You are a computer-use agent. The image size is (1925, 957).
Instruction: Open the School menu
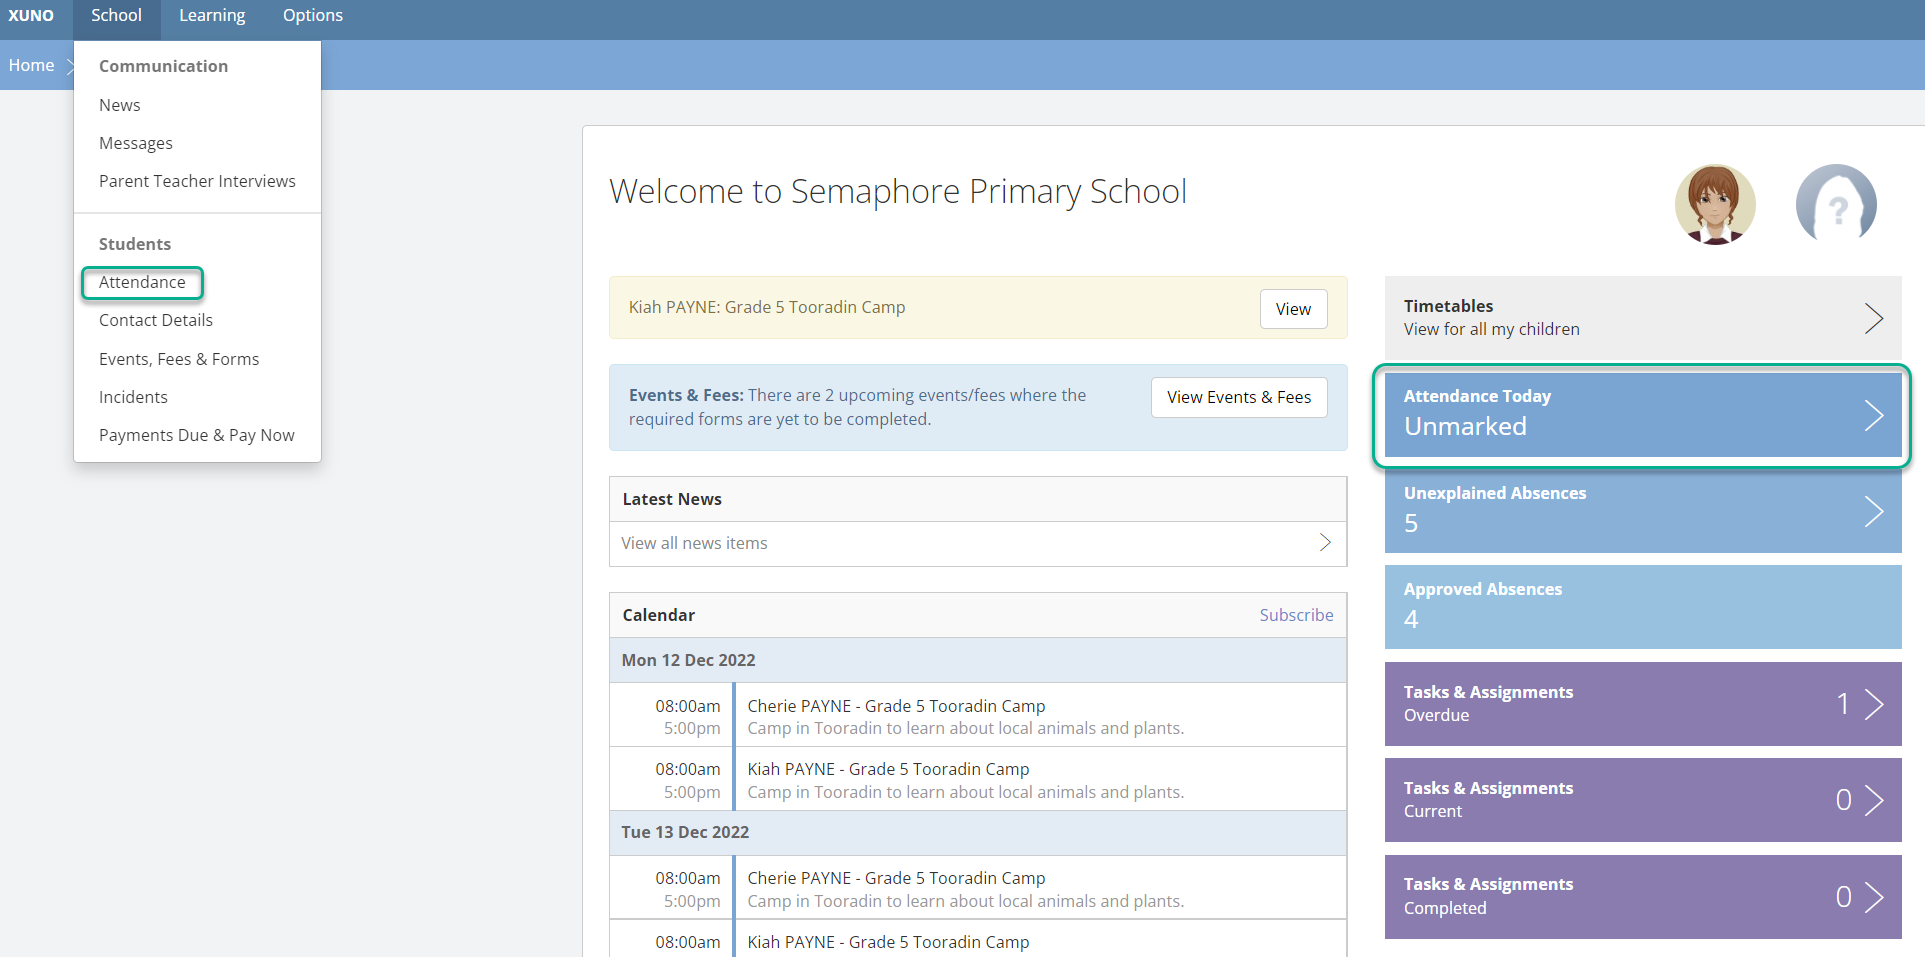coord(116,15)
